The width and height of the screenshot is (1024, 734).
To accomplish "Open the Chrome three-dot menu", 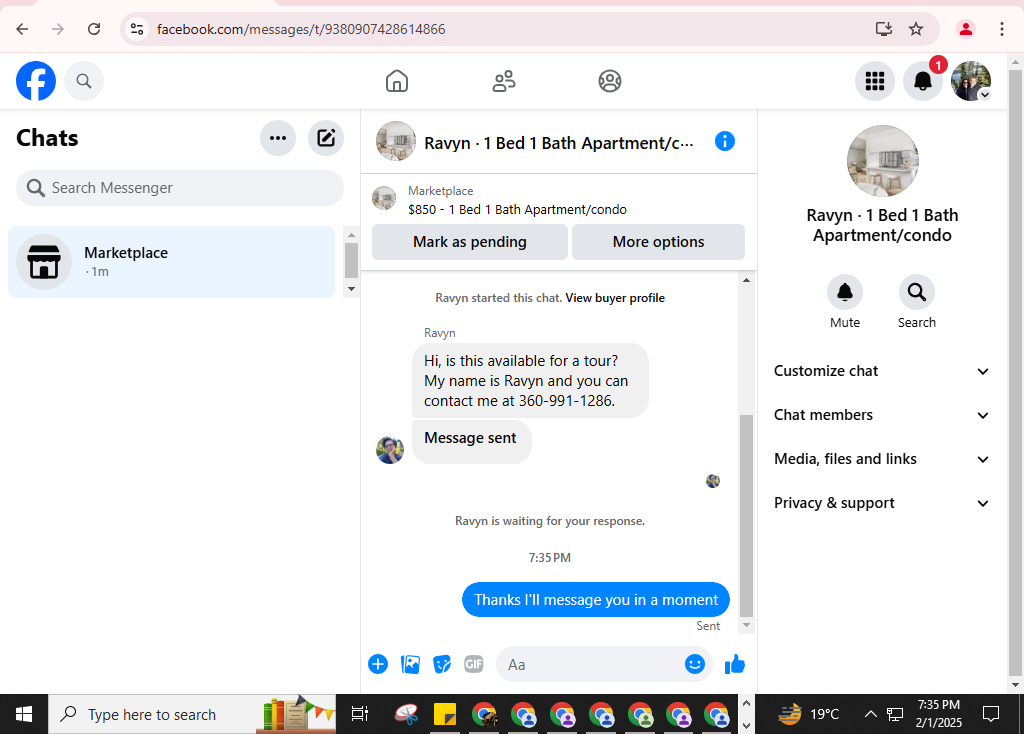I will [1001, 29].
